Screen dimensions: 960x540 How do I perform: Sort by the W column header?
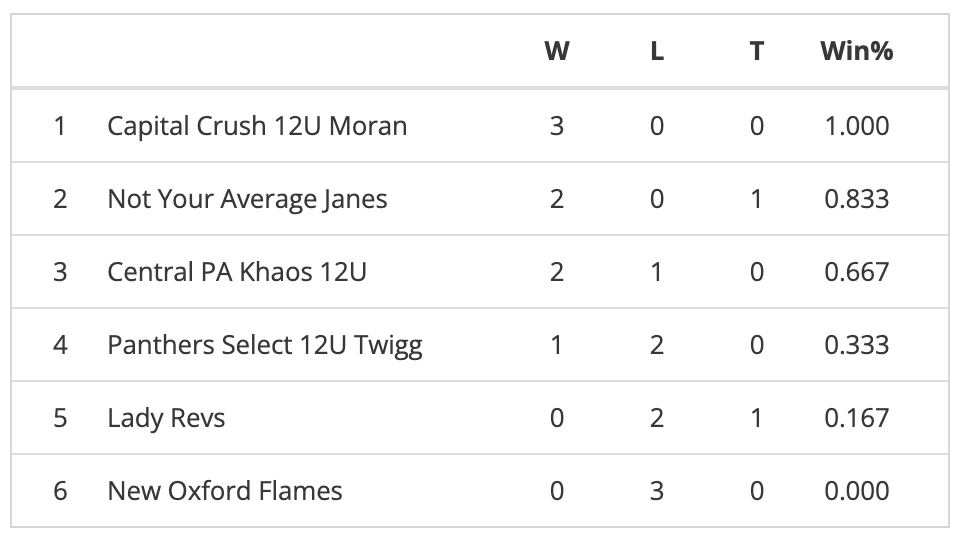pos(556,51)
